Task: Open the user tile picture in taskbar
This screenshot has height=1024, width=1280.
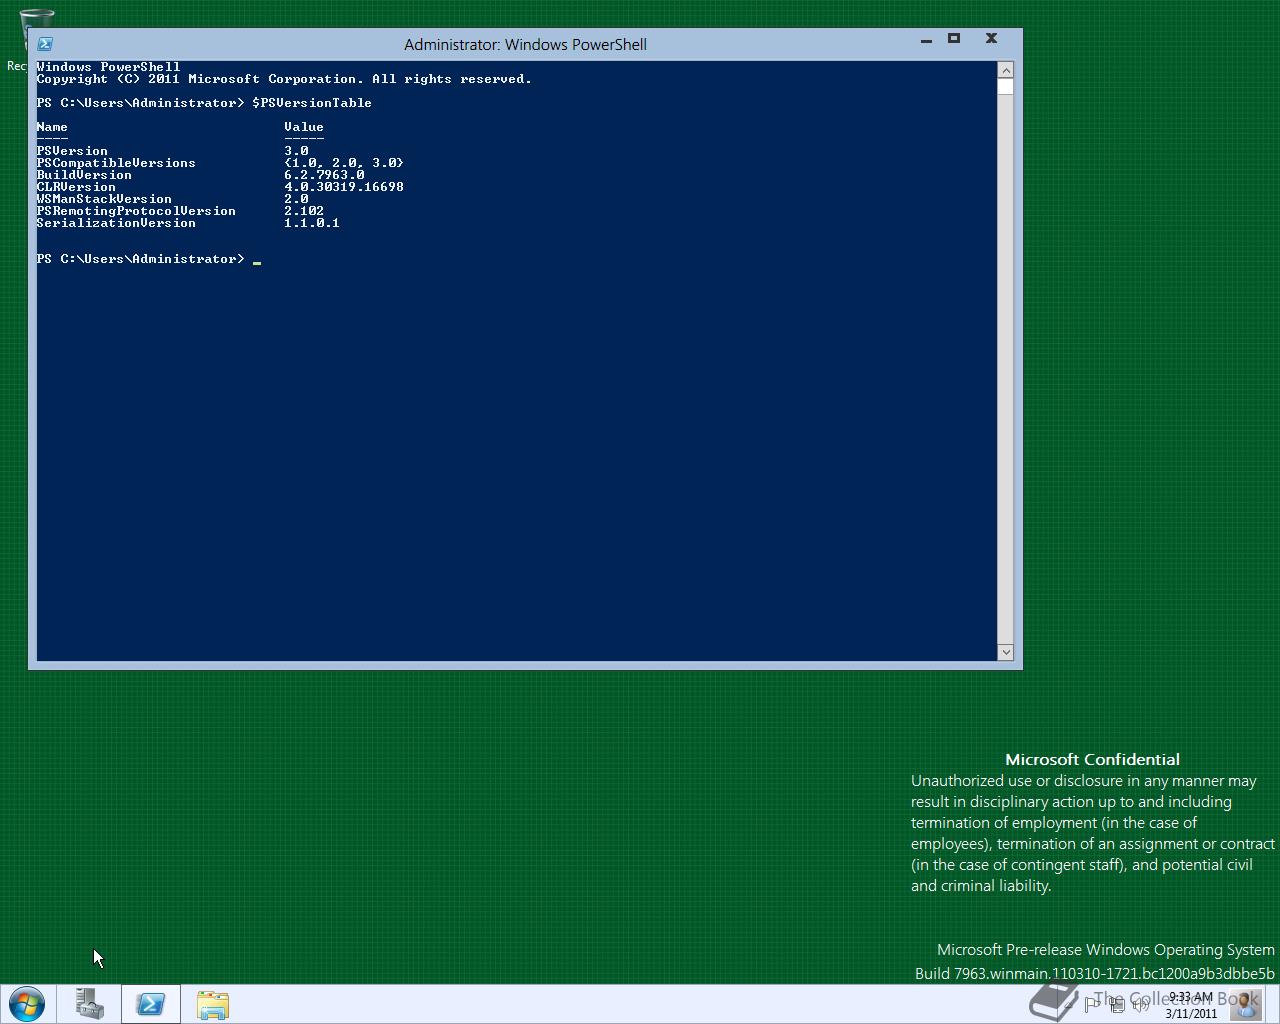Action: pos(1245,1004)
